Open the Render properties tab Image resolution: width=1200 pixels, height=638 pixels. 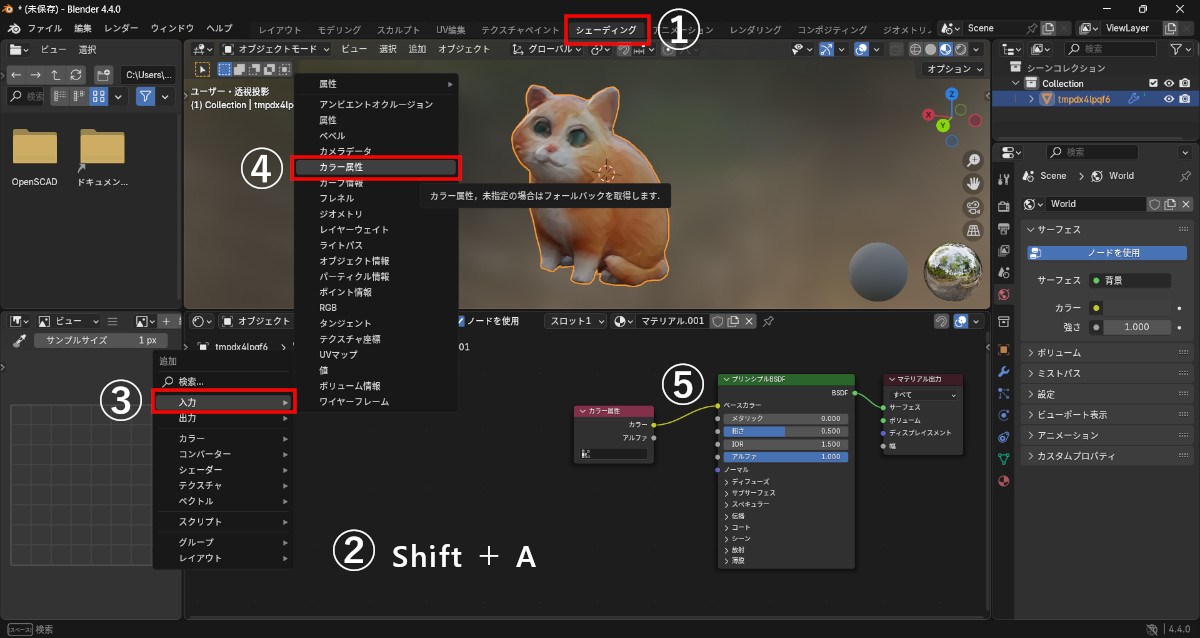tap(1004, 206)
